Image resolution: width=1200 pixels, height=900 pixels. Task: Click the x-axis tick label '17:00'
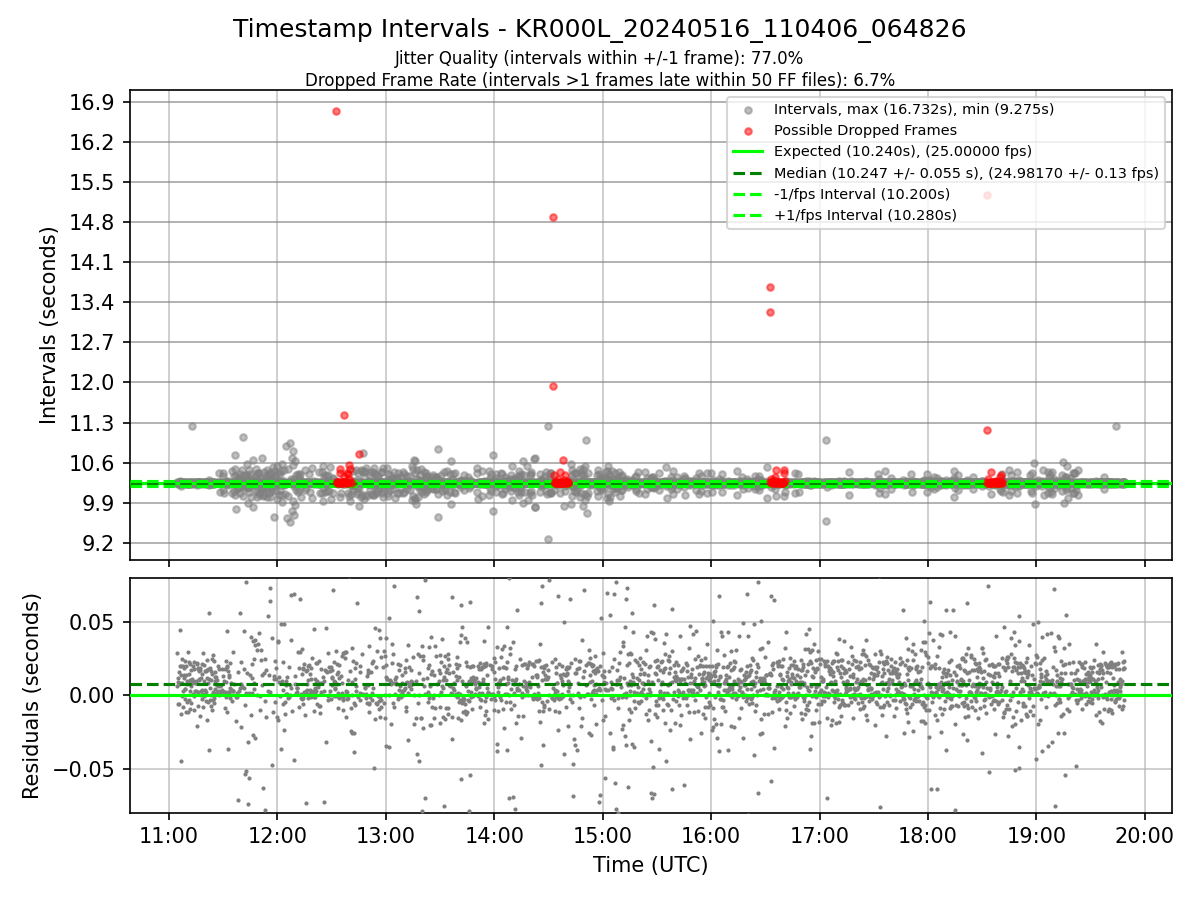[819, 835]
